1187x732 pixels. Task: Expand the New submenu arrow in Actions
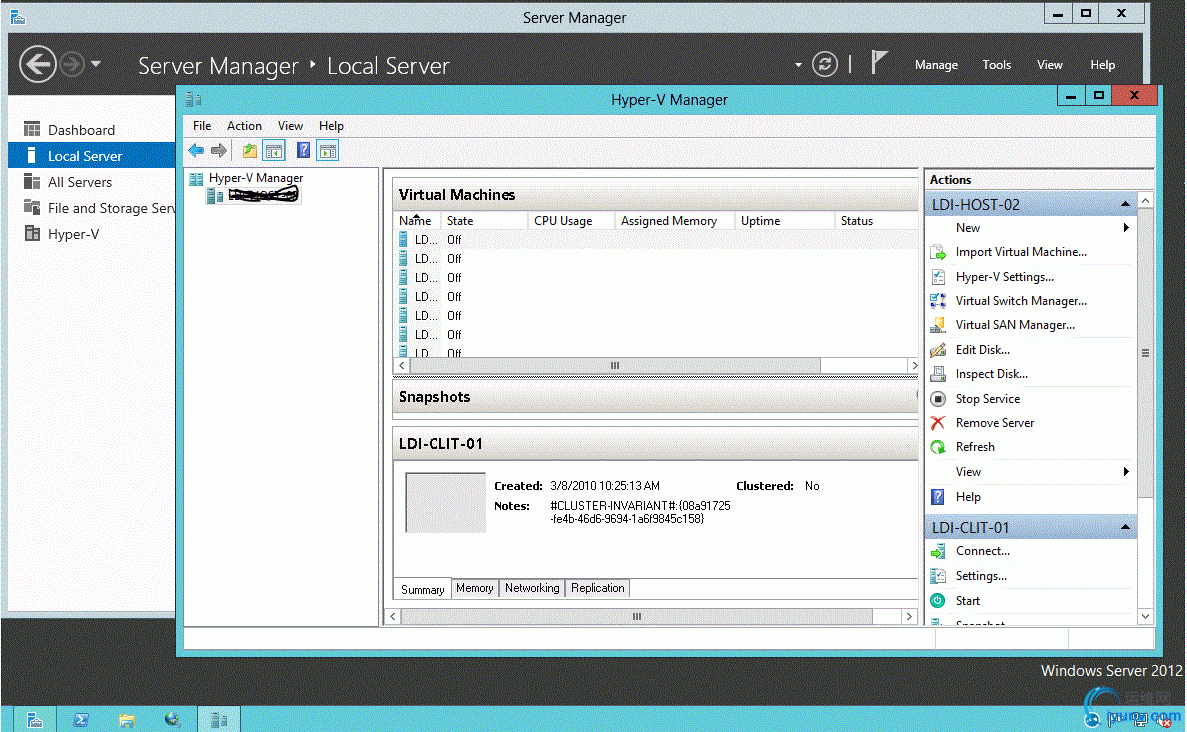click(1126, 228)
